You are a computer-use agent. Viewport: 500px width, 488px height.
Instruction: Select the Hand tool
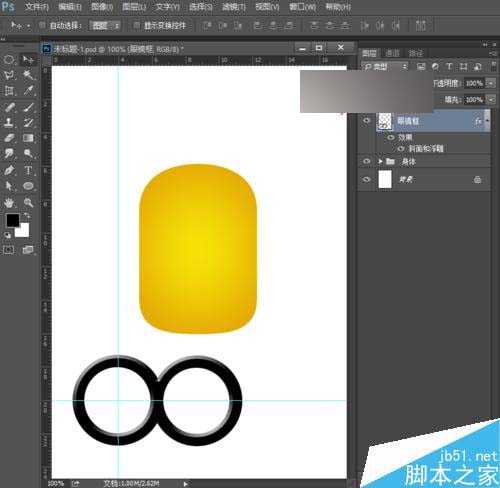click(x=9, y=202)
